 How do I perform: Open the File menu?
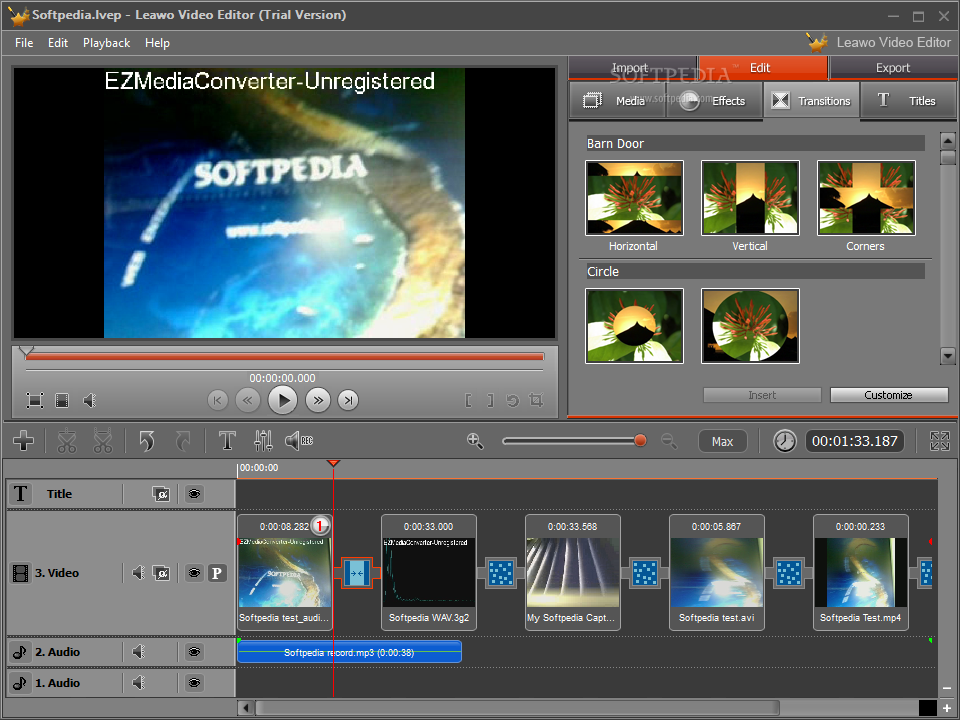(x=24, y=43)
